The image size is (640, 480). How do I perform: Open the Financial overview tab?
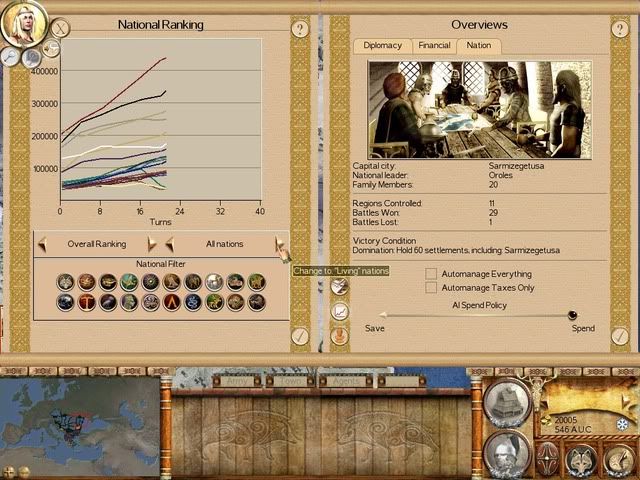pyautogui.click(x=433, y=45)
